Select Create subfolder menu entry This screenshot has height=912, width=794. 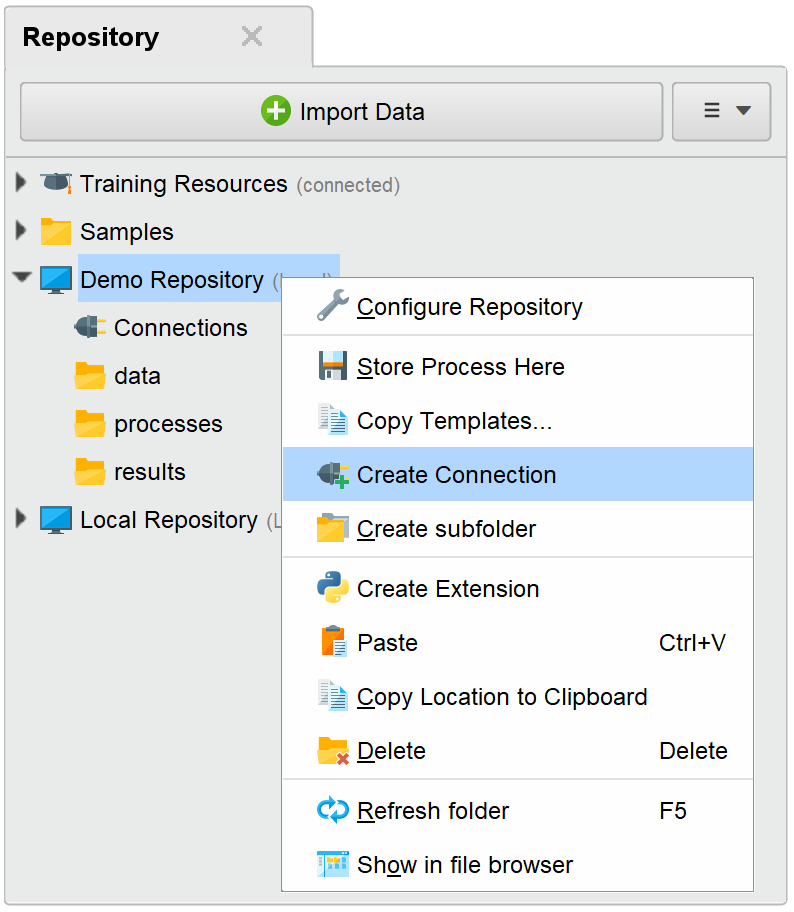[x=446, y=528]
